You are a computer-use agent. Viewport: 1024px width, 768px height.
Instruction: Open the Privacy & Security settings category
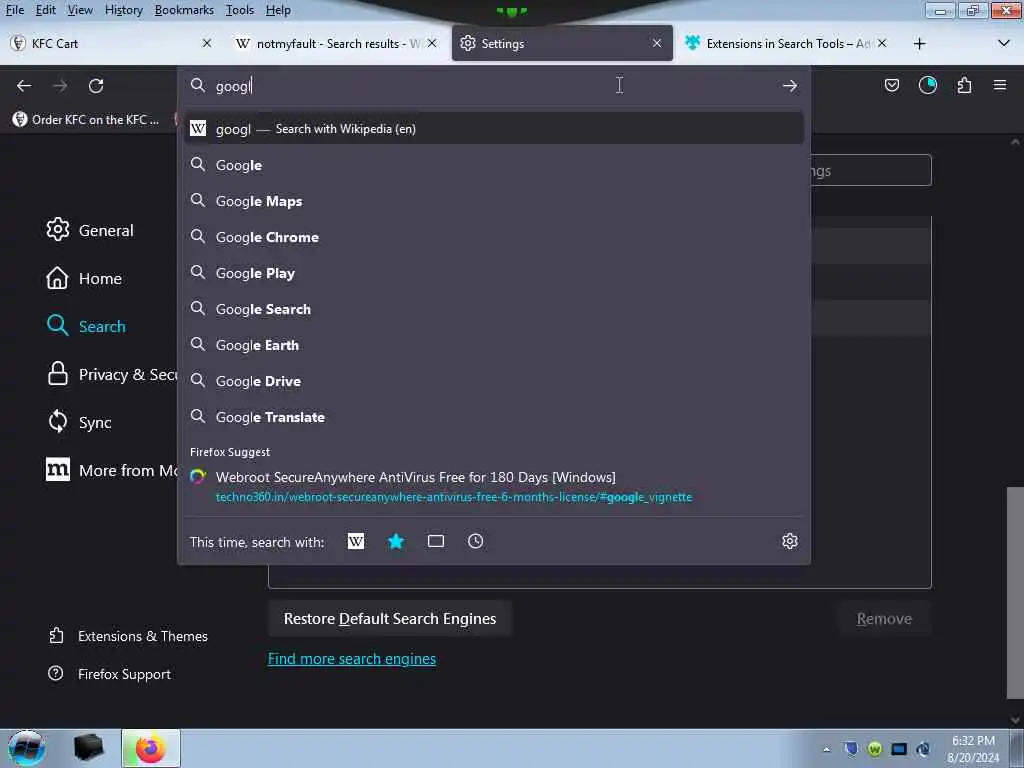point(111,374)
